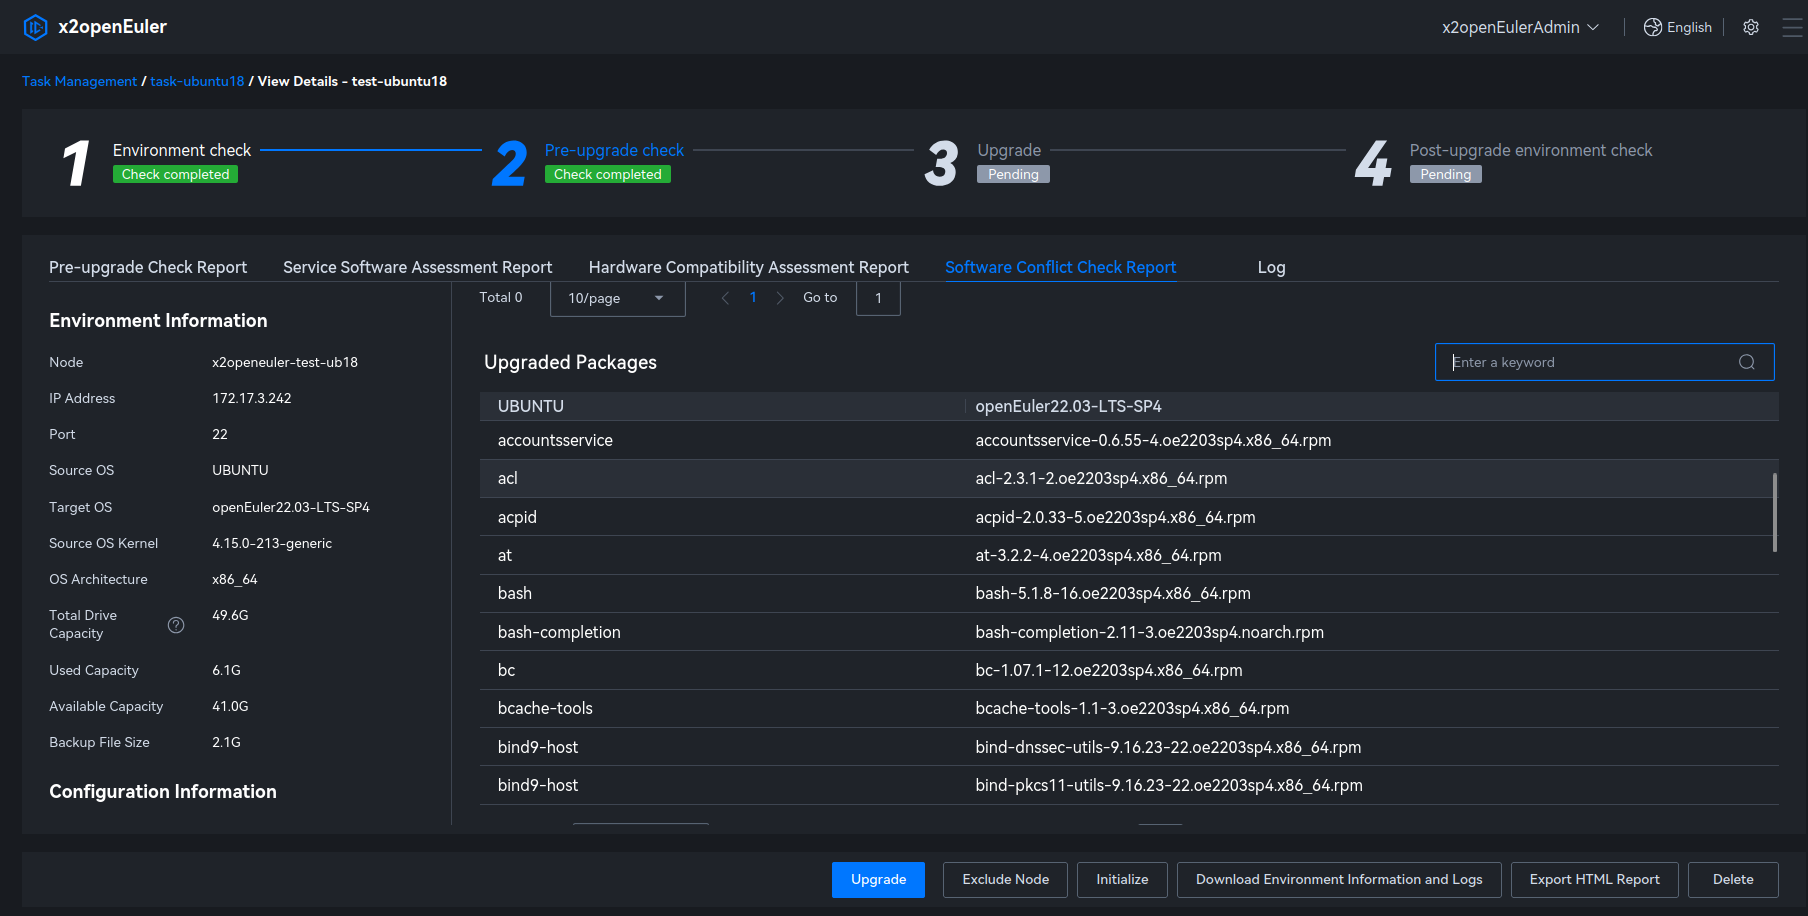Viewport: 1808px width, 916px height.
Task: Click the search magnifier icon
Action: click(x=1747, y=362)
